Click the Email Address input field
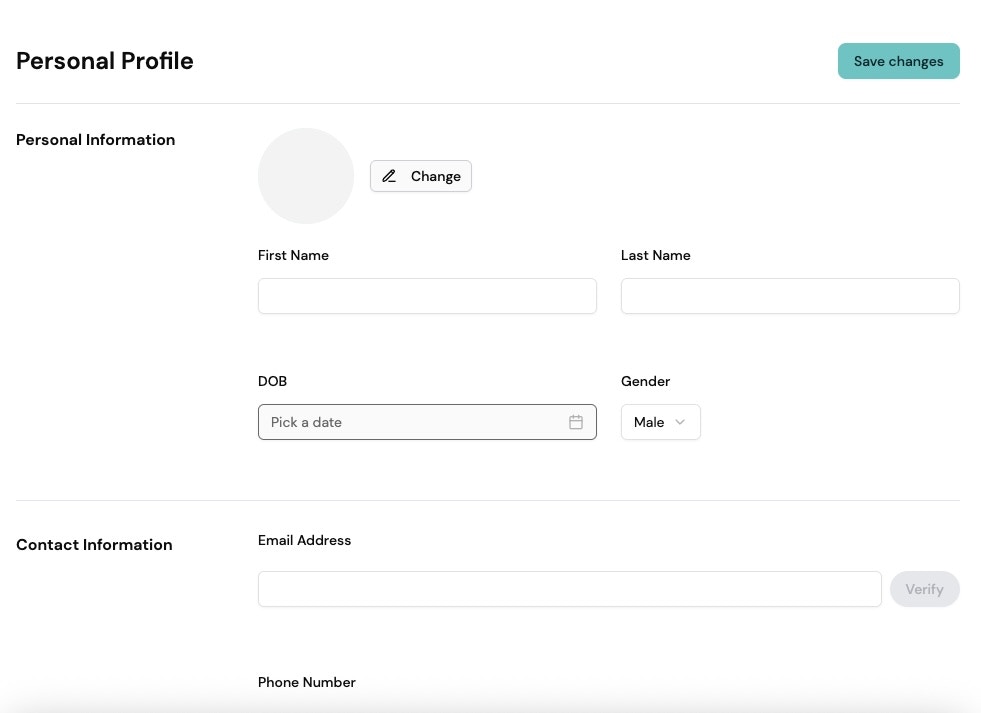Image resolution: width=981 pixels, height=713 pixels. pyautogui.click(x=569, y=589)
